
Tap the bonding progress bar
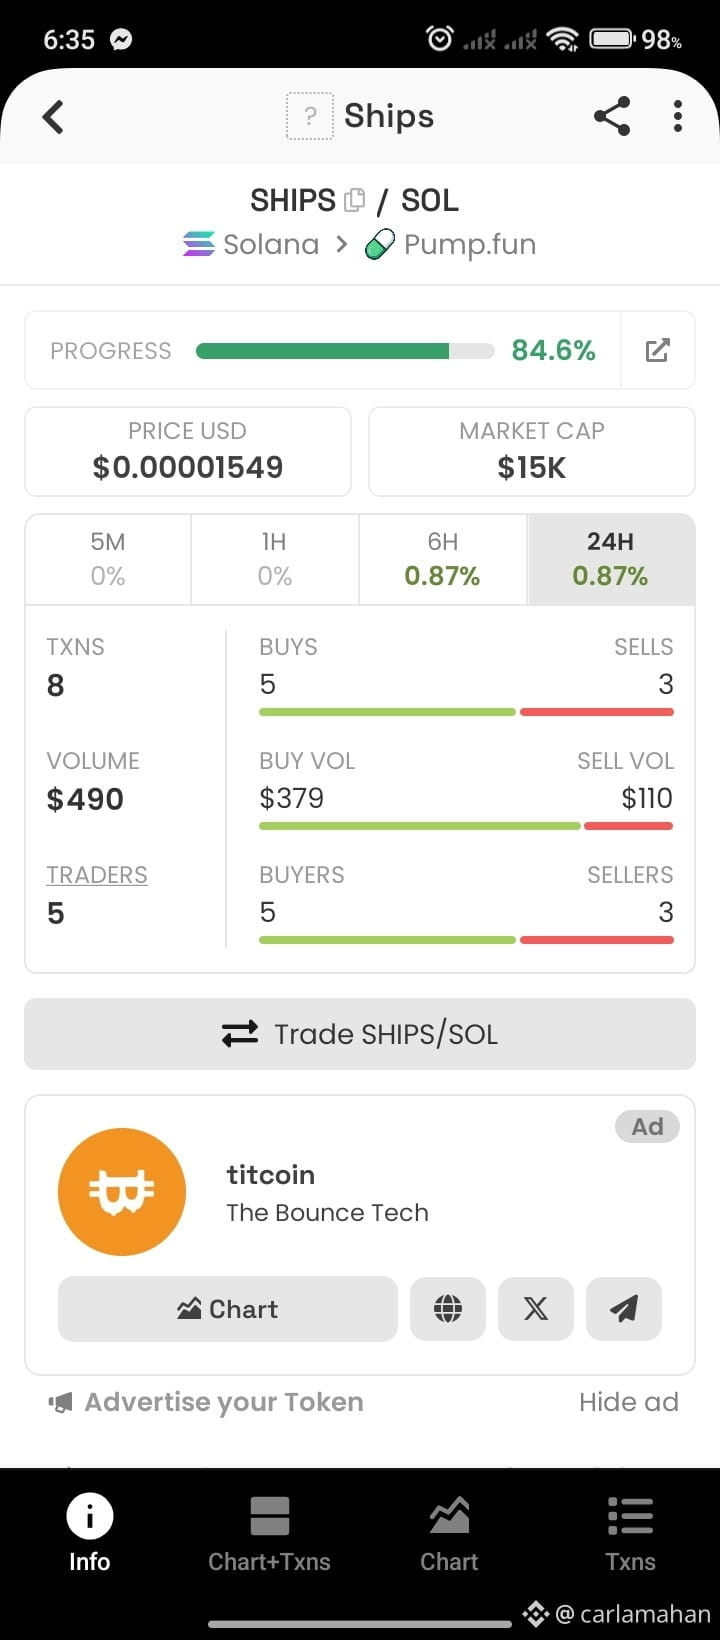coord(345,351)
